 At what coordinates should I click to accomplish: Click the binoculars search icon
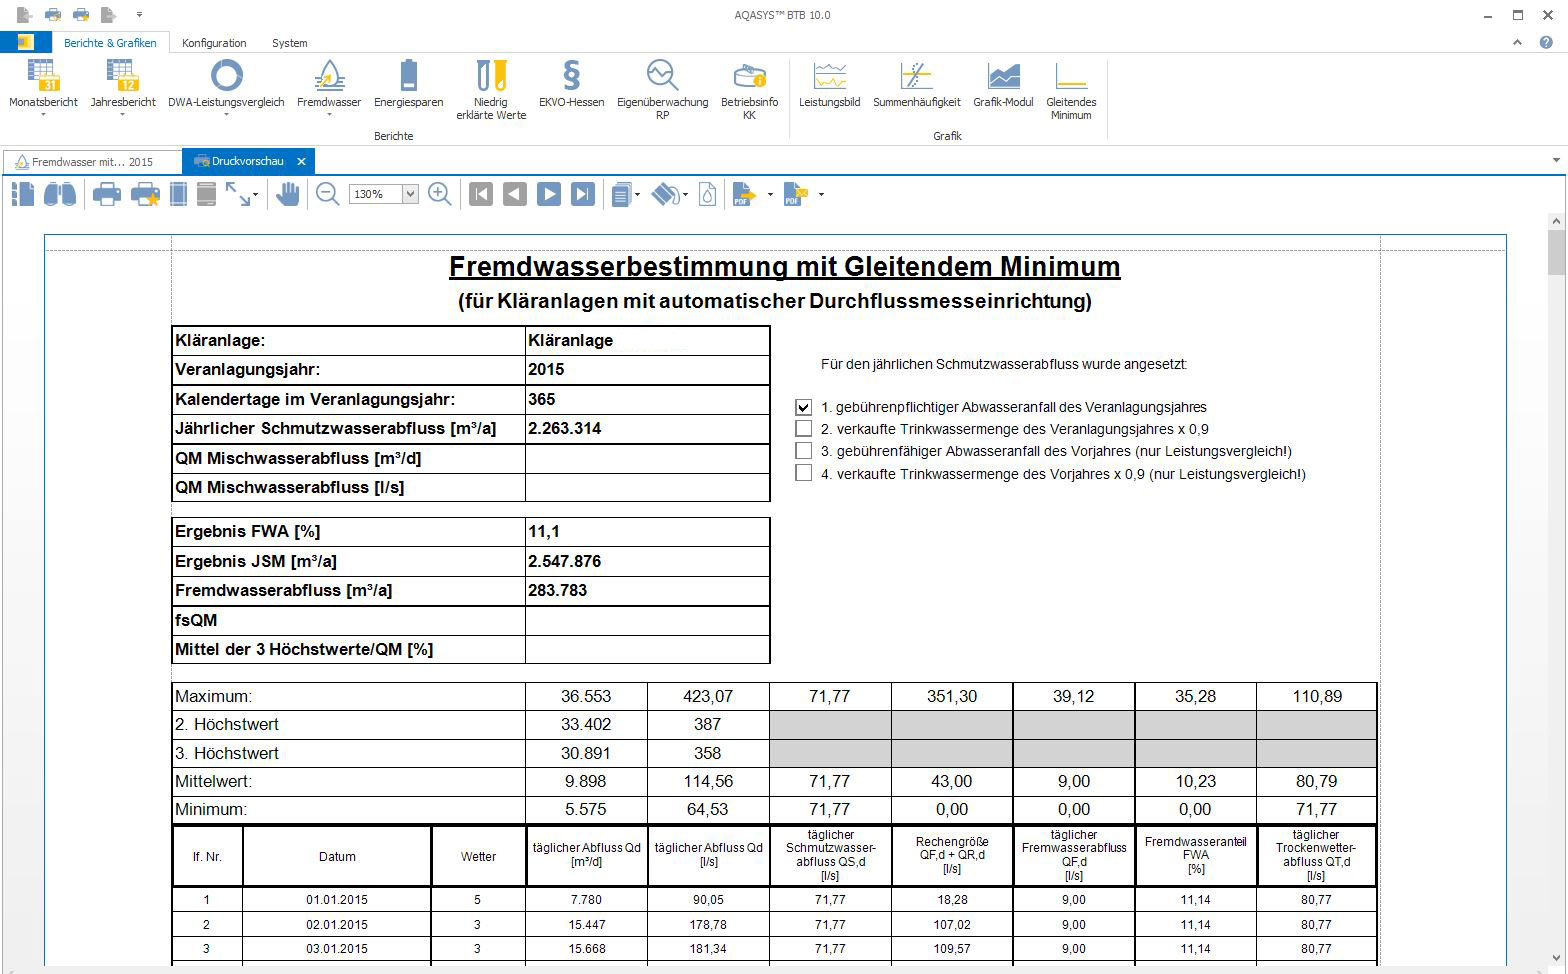click(x=60, y=194)
